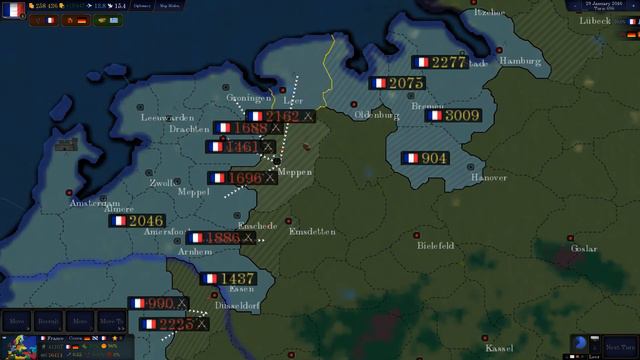The height and width of the screenshot is (360, 640).
Task: Click the Bielefeld city marker
Action: click(416, 236)
